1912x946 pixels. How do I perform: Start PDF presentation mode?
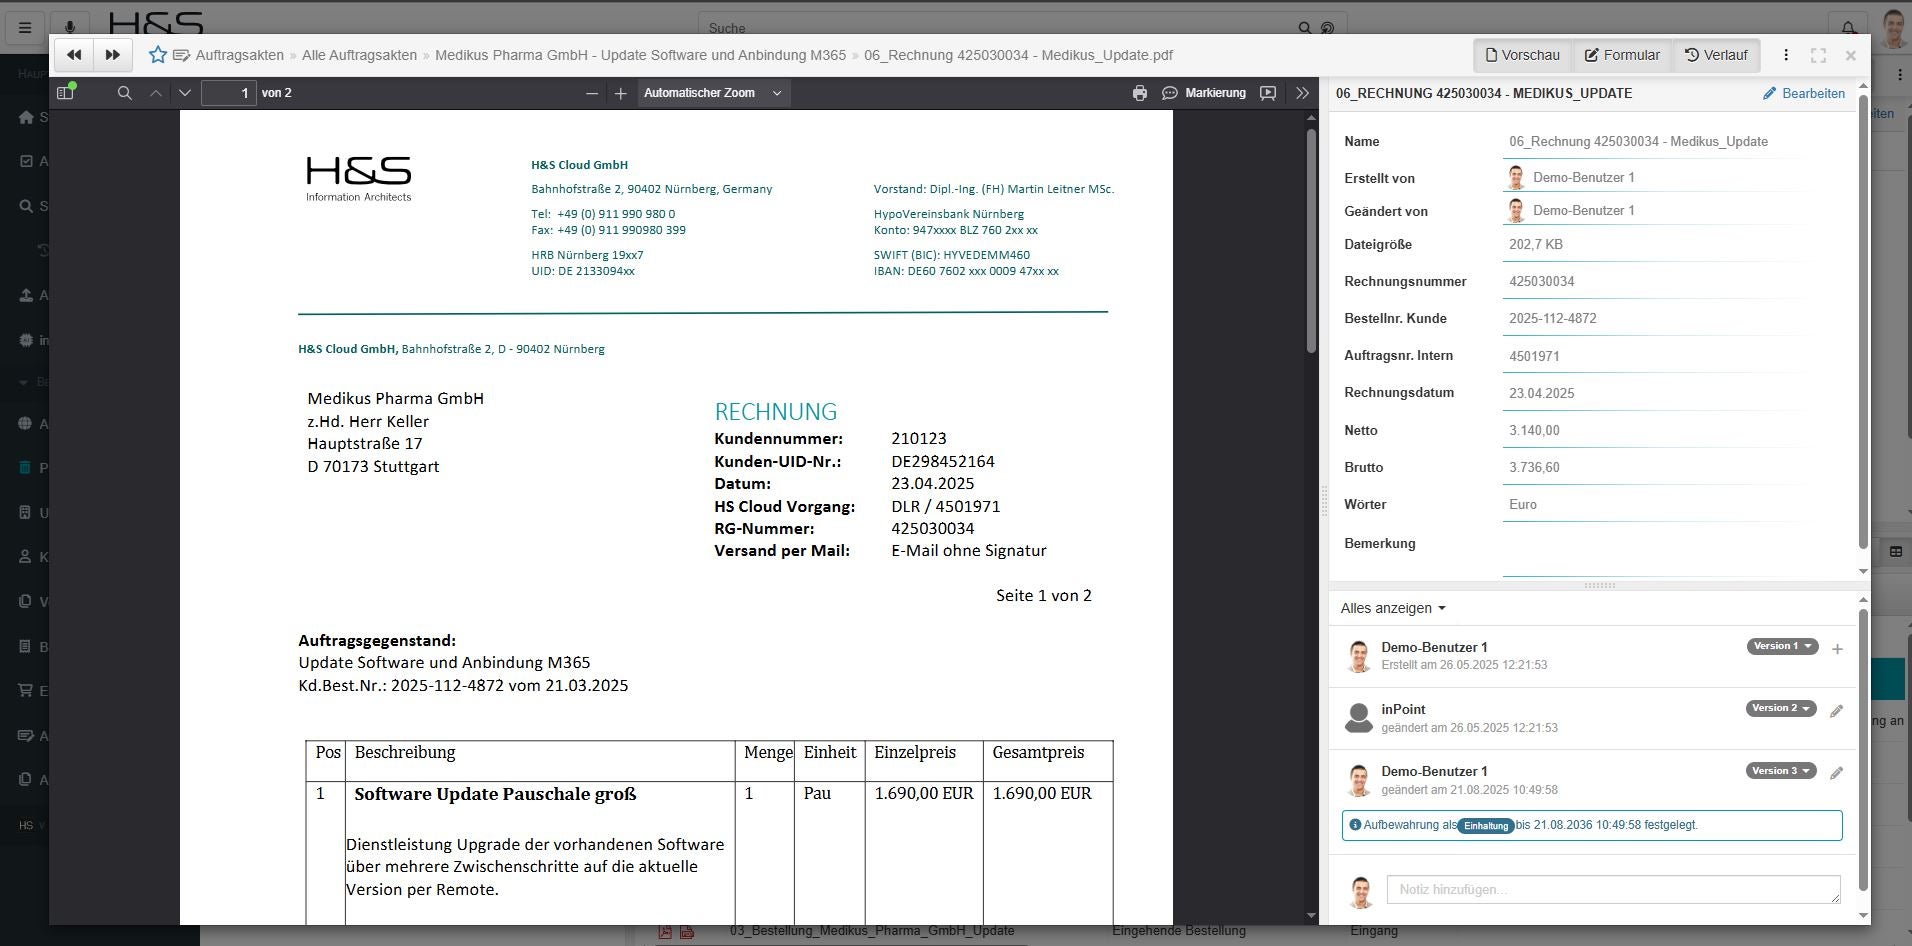1268,93
